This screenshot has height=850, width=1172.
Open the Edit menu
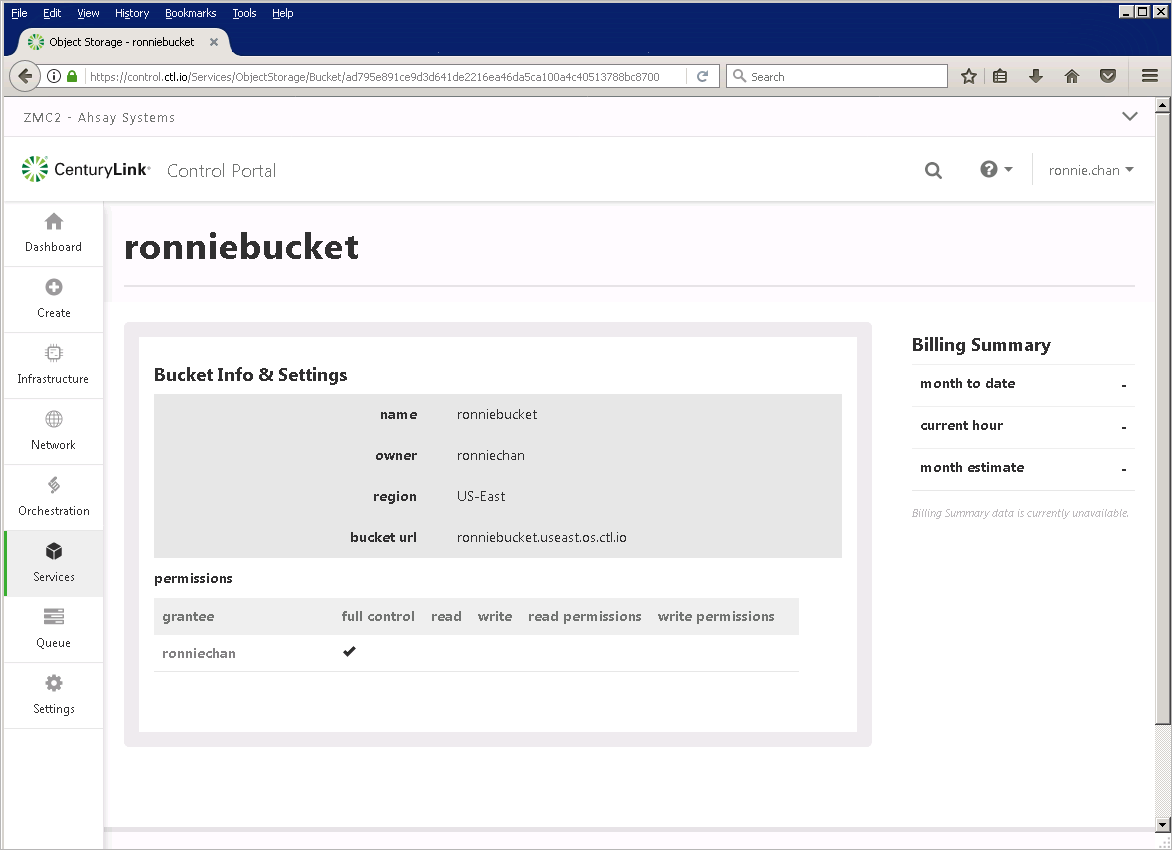[x=52, y=13]
